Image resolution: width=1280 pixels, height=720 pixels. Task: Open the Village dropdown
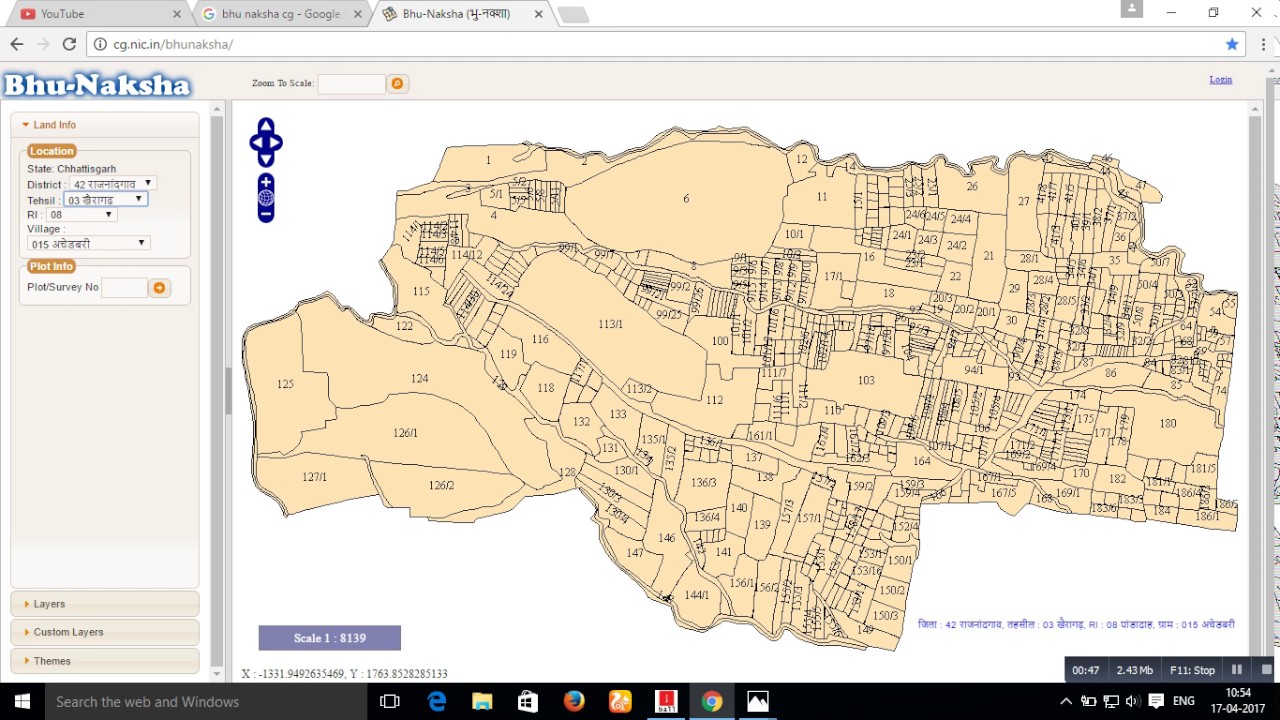click(88, 243)
